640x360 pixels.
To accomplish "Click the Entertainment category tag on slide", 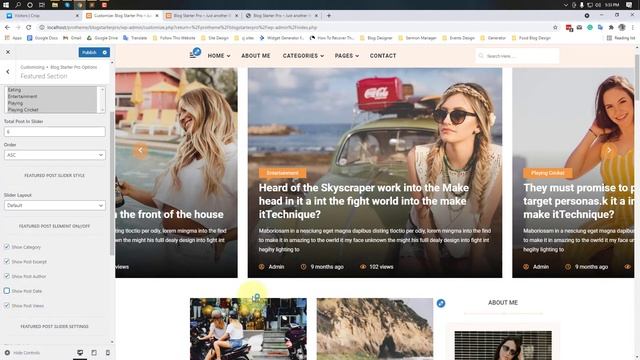I will (282, 173).
